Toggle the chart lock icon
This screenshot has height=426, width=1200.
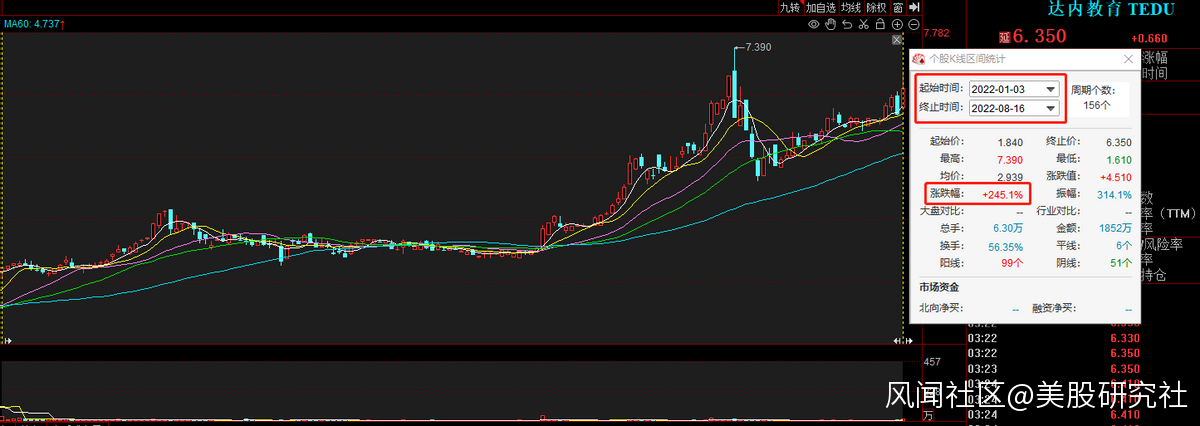[x=880, y=24]
